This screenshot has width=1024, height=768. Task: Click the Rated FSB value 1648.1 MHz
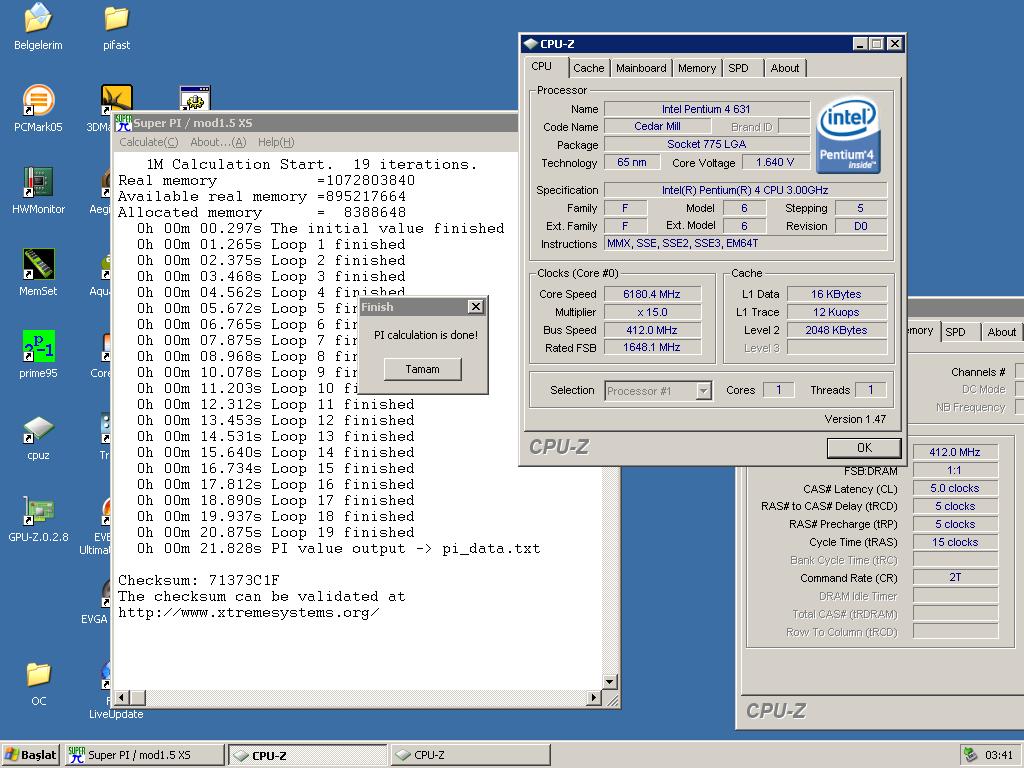(x=652, y=347)
